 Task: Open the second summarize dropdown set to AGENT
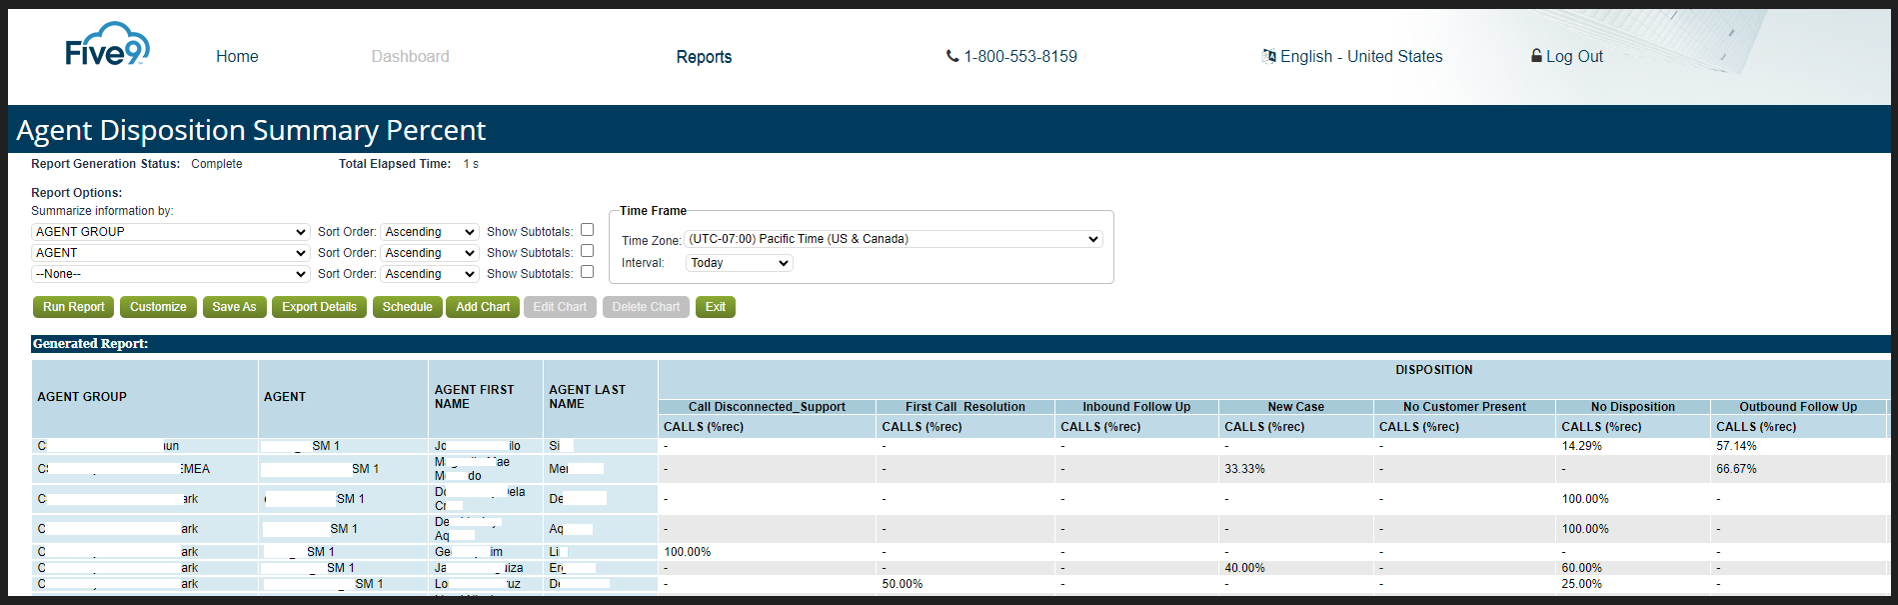[x=171, y=253]
